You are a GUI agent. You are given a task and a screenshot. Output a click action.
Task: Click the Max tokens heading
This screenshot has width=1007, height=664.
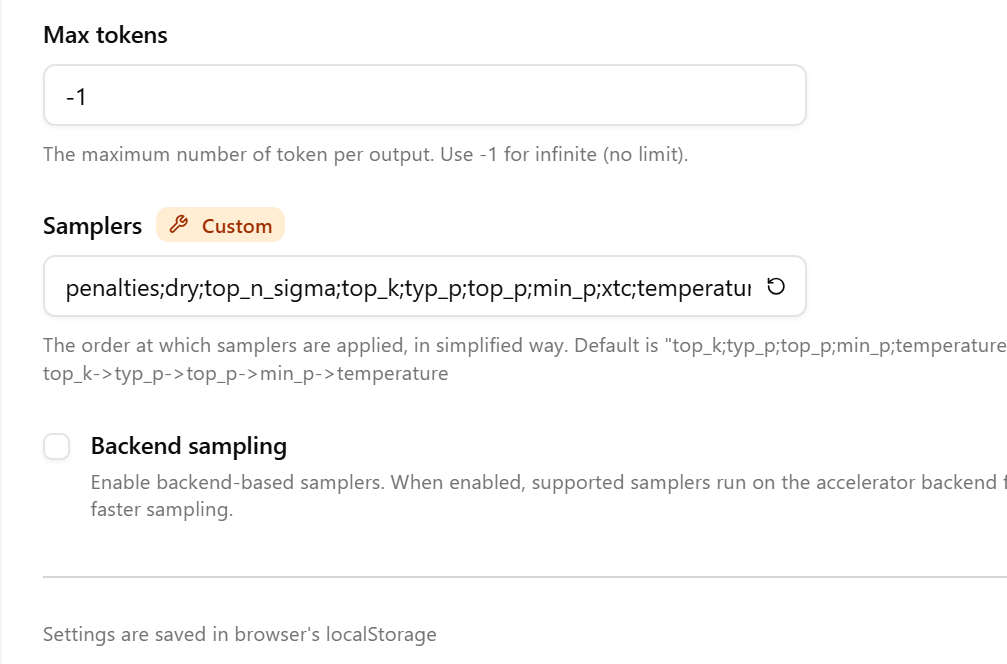click(x=105, y=35)
